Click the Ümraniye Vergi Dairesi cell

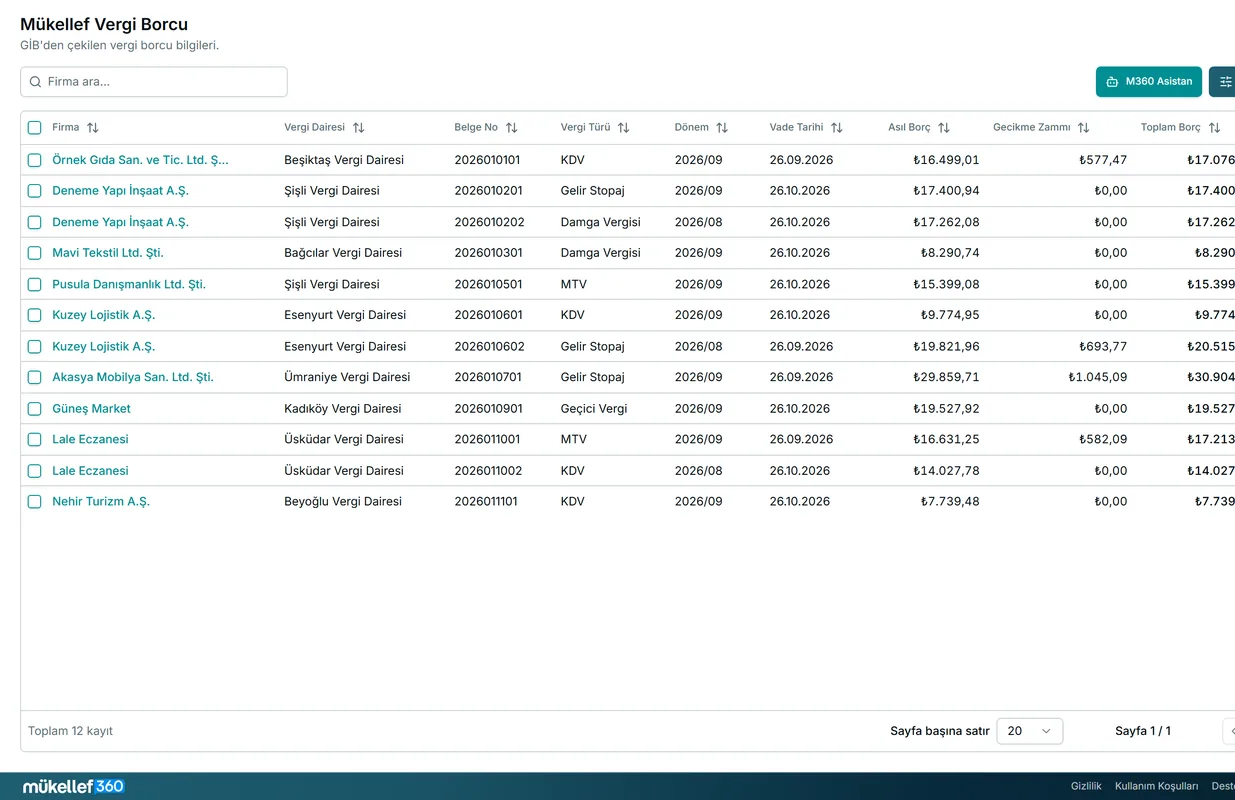click(347, 377)
